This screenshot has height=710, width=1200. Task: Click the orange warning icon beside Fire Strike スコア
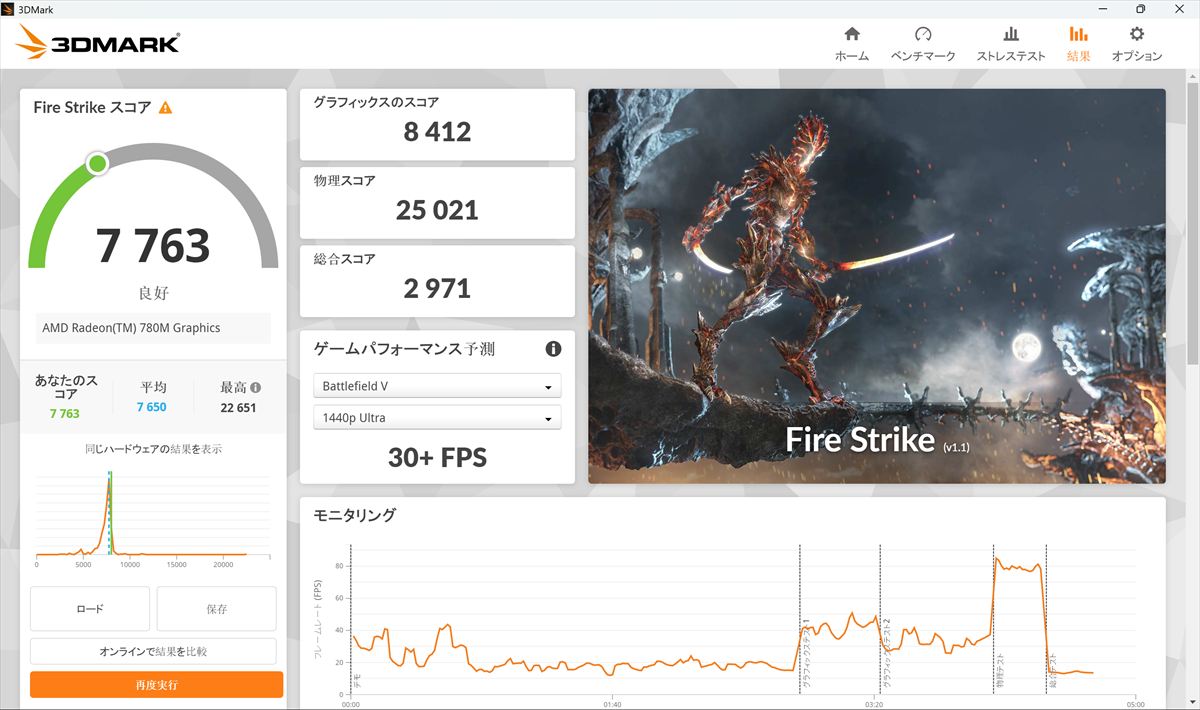(165, 107)
